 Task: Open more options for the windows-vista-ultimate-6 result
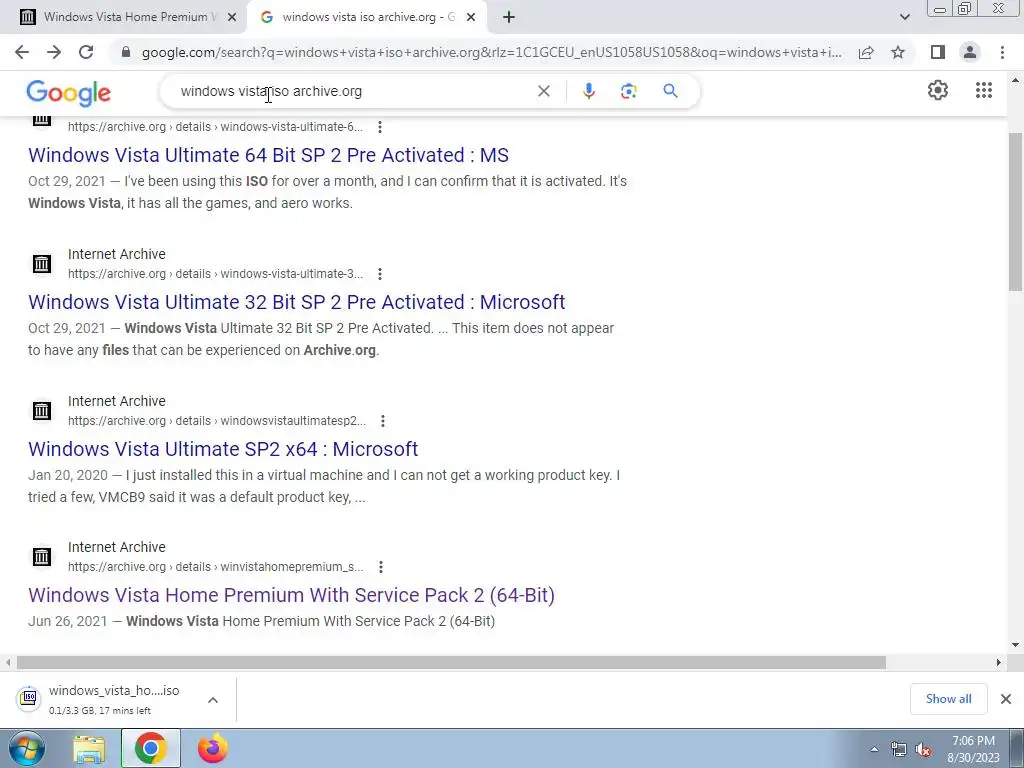pyautogui.click(x=379, y=127)
